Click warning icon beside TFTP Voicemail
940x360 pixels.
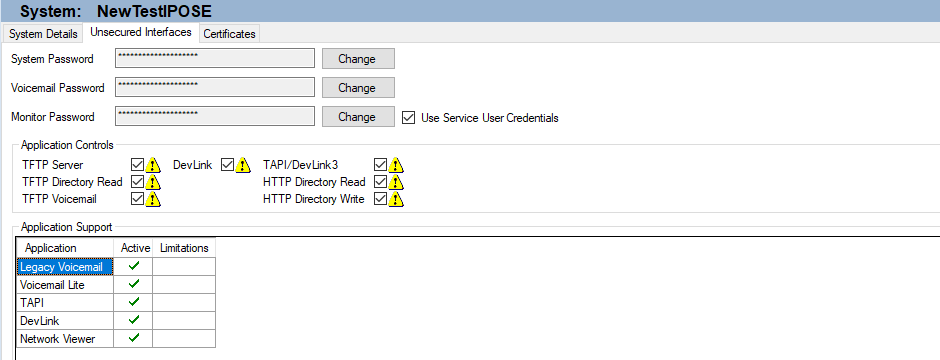[153, 199]
